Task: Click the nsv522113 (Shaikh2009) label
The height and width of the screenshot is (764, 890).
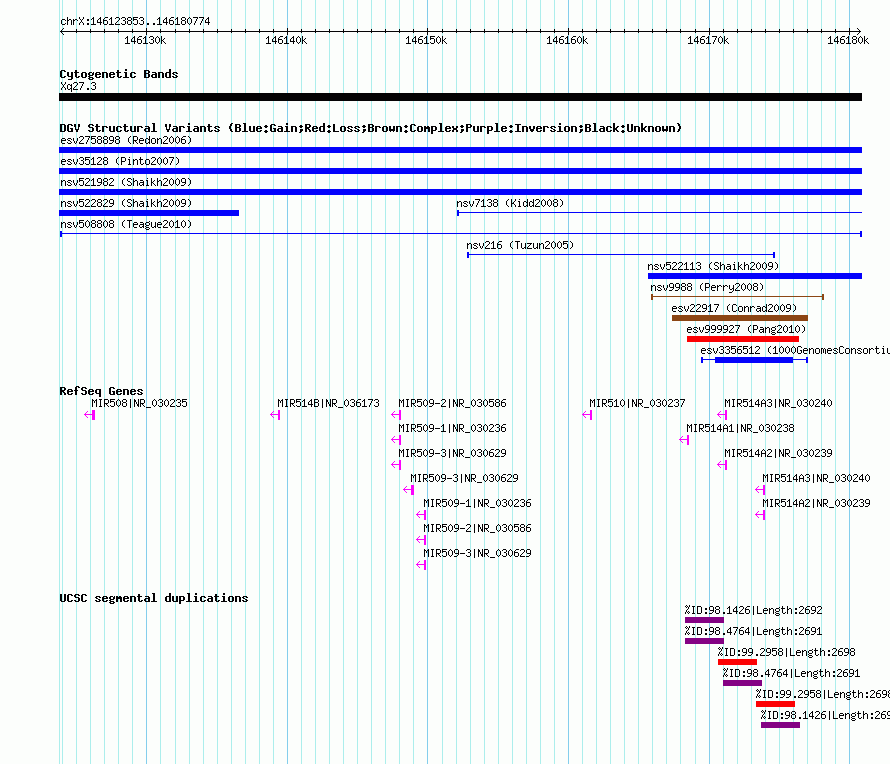Action: [713, 266]
